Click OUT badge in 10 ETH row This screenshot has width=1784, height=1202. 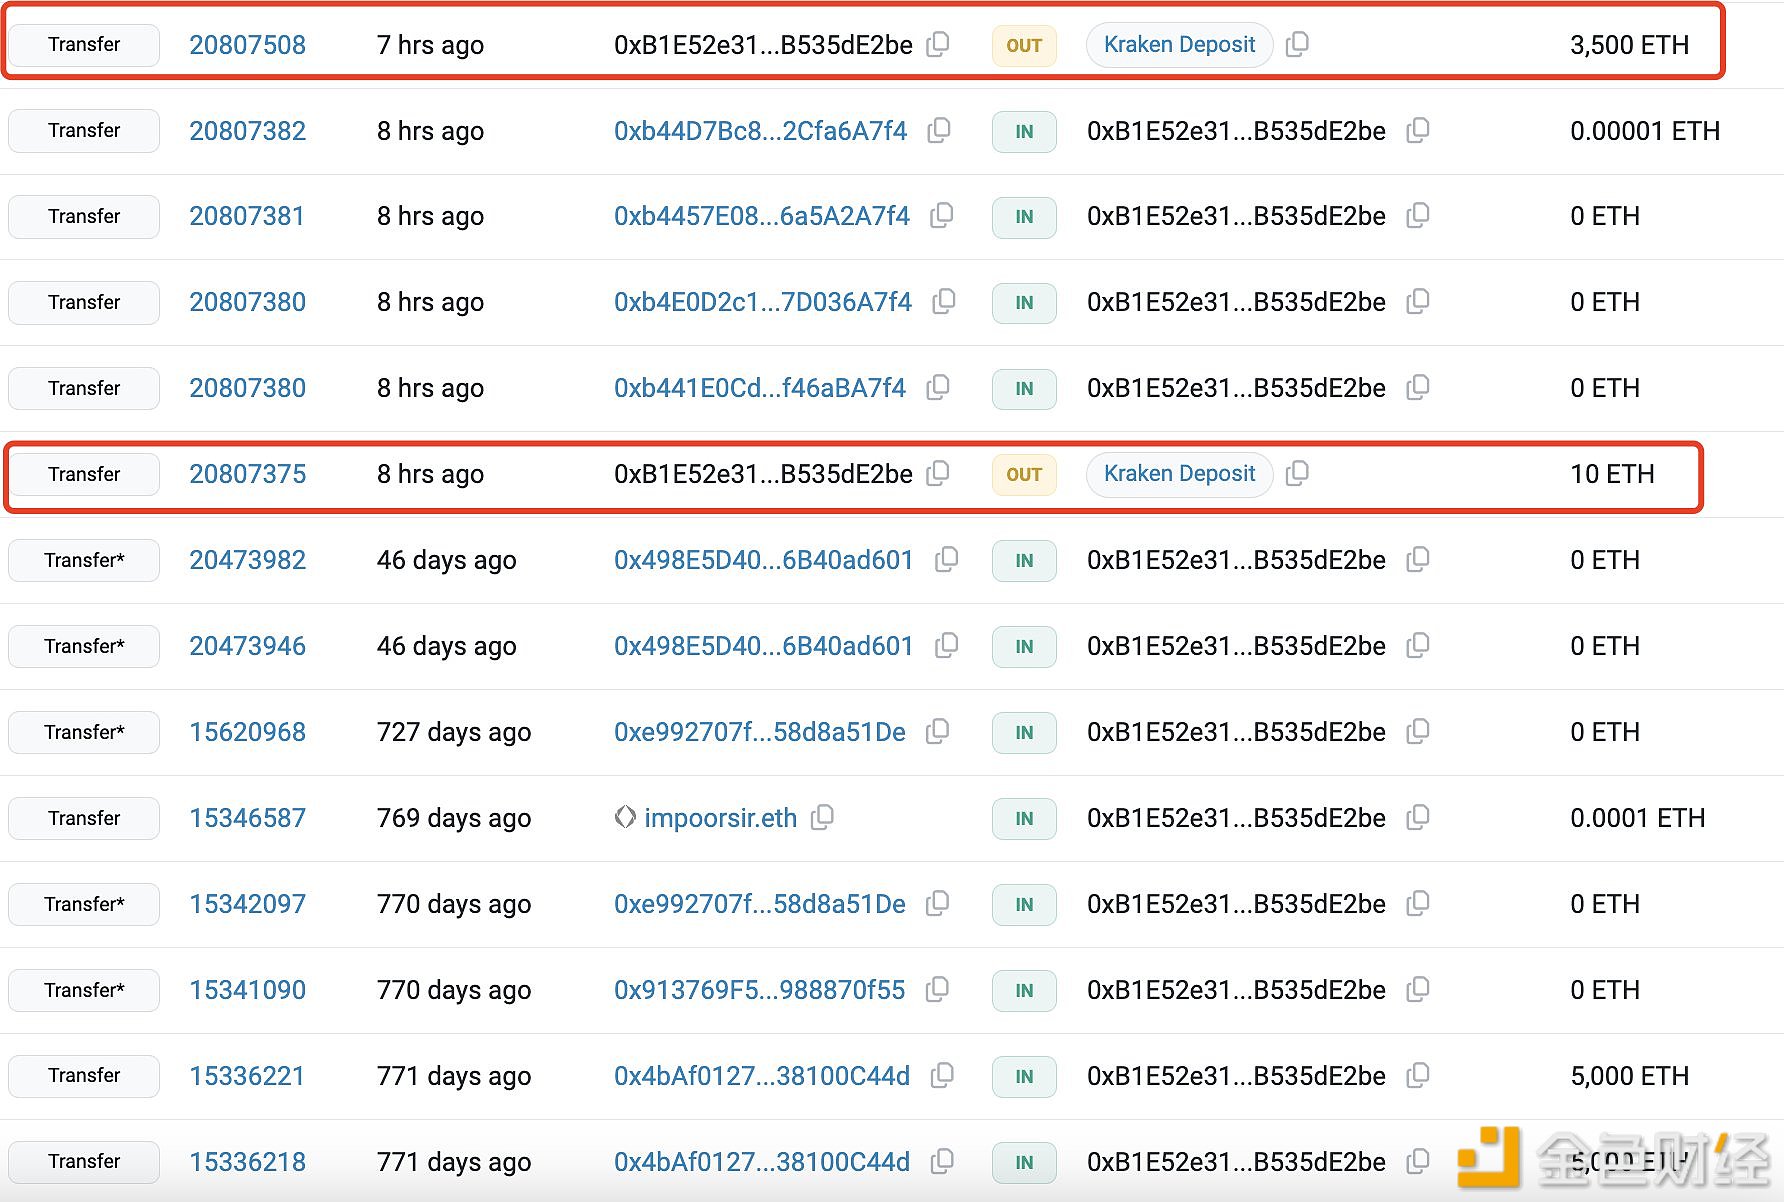1024,475
